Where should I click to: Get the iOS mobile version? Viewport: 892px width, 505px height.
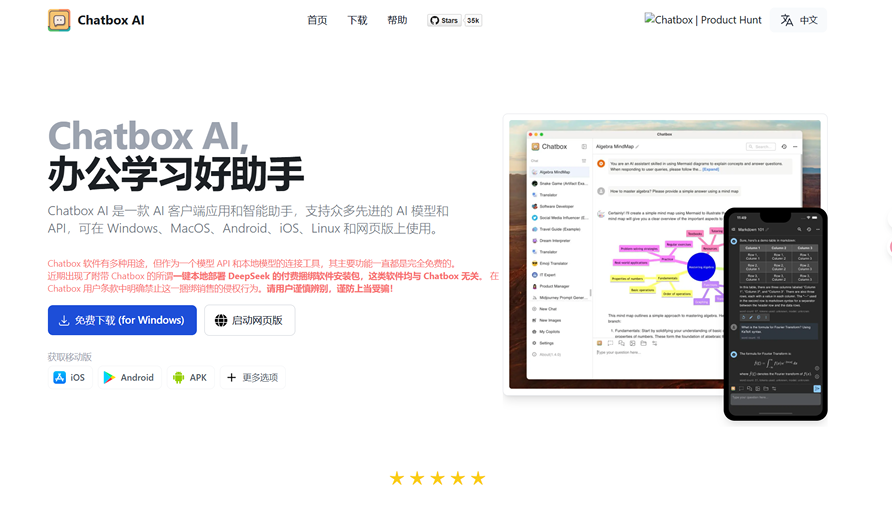[70, 378]
